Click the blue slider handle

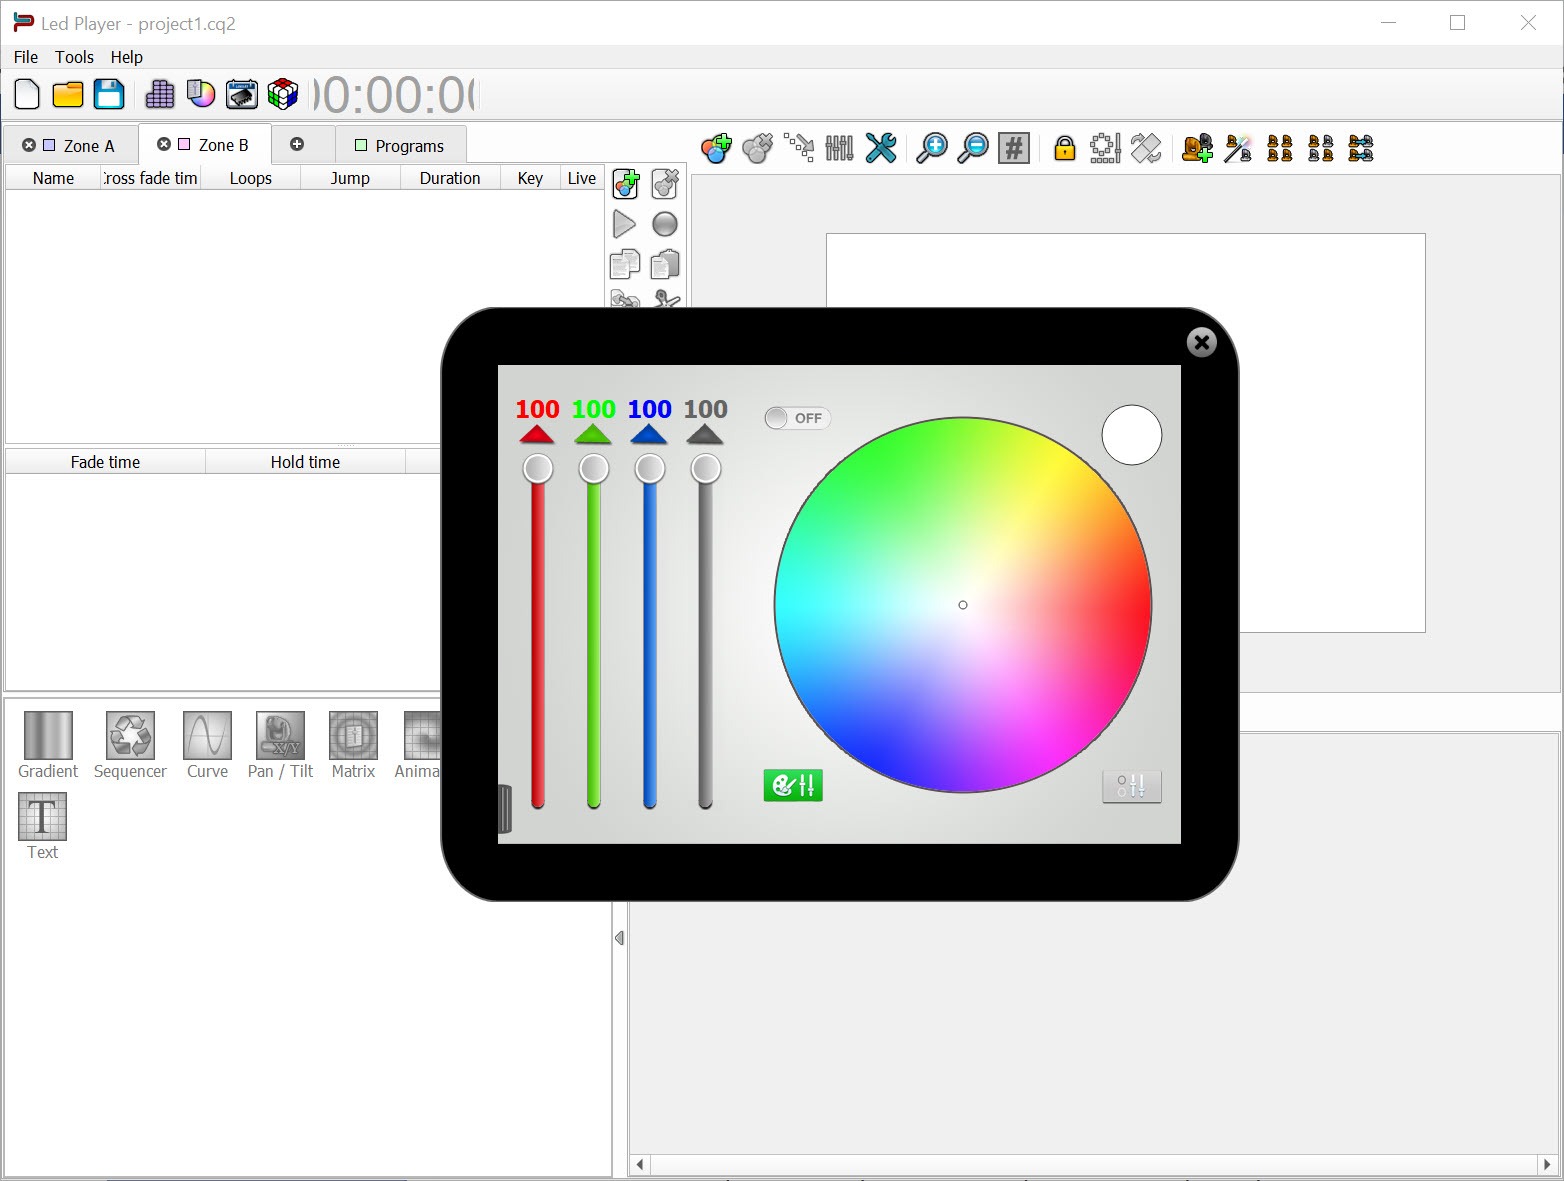click(x=650, y=468)
